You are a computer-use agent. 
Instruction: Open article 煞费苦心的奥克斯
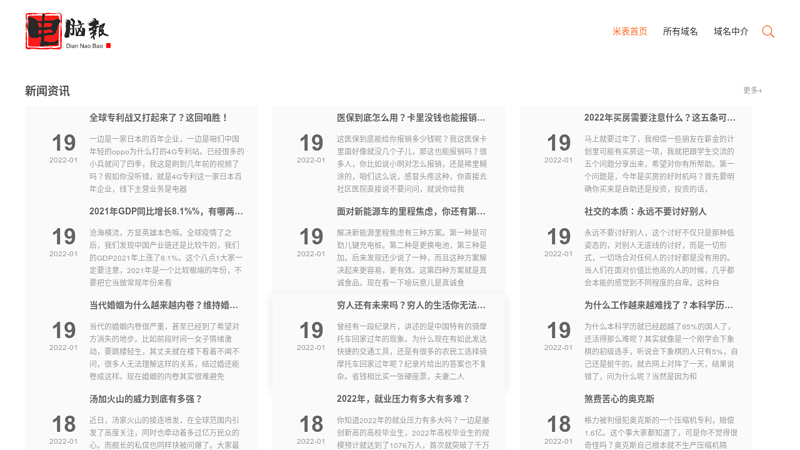pyautogui.click(x=619, y=399)
